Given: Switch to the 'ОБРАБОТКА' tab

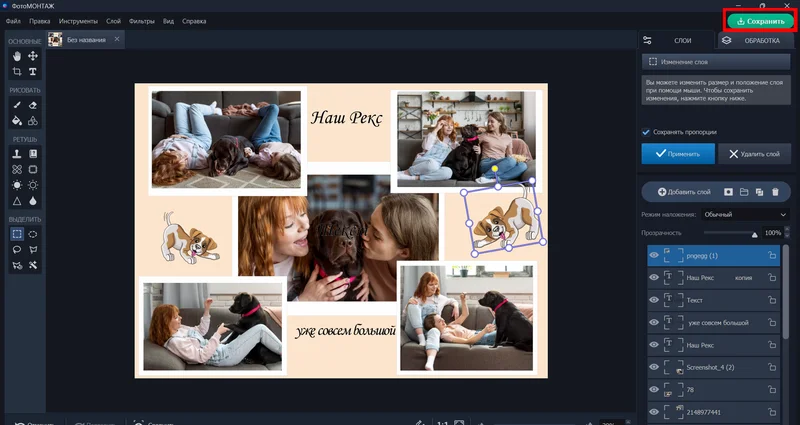Looking at the screenshot, I should [x=755, y=40].
